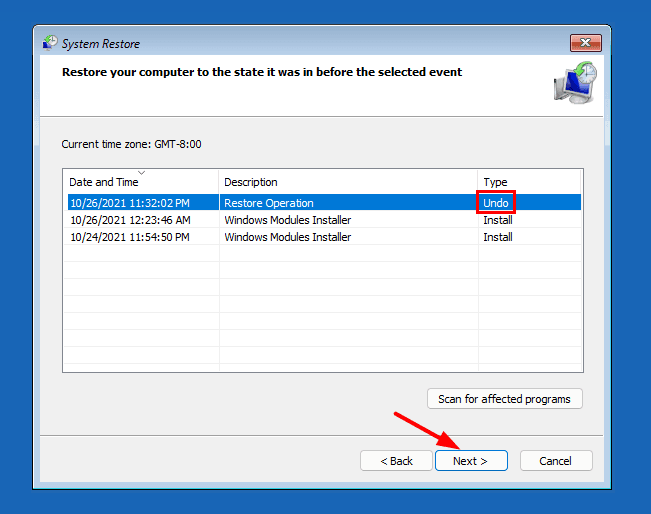Click the Type column header
651x514 pixels.
point(529,181)
